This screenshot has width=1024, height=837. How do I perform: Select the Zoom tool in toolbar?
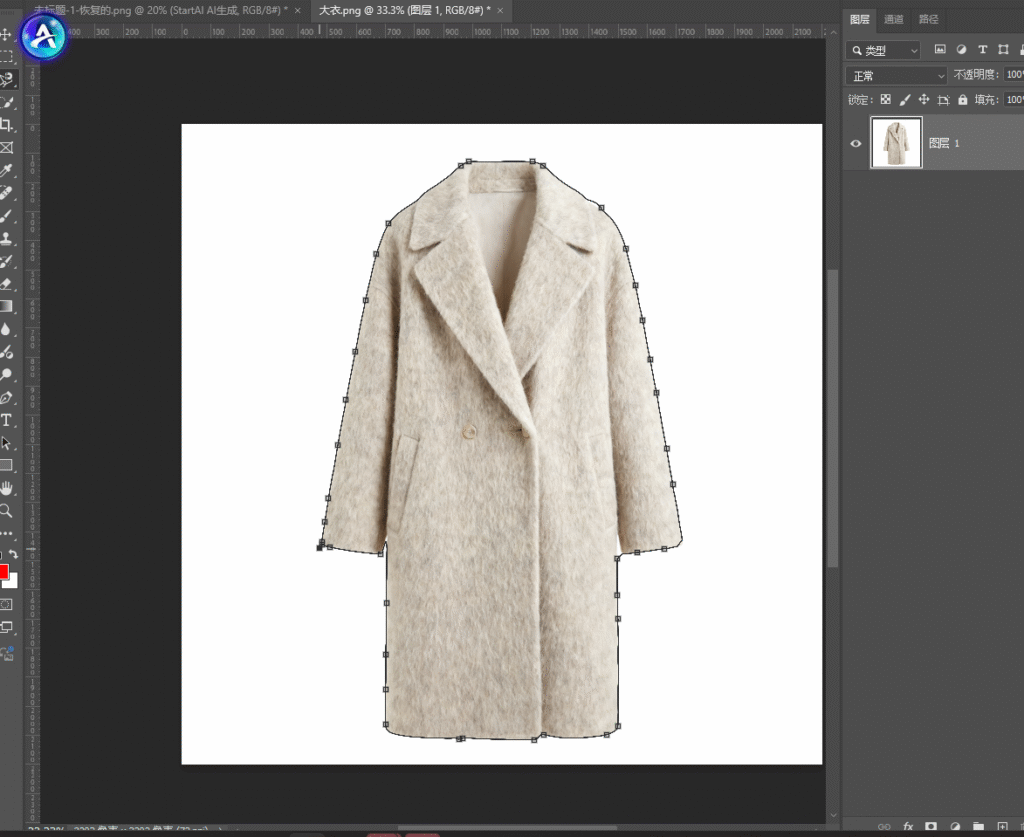coord(7,511)
